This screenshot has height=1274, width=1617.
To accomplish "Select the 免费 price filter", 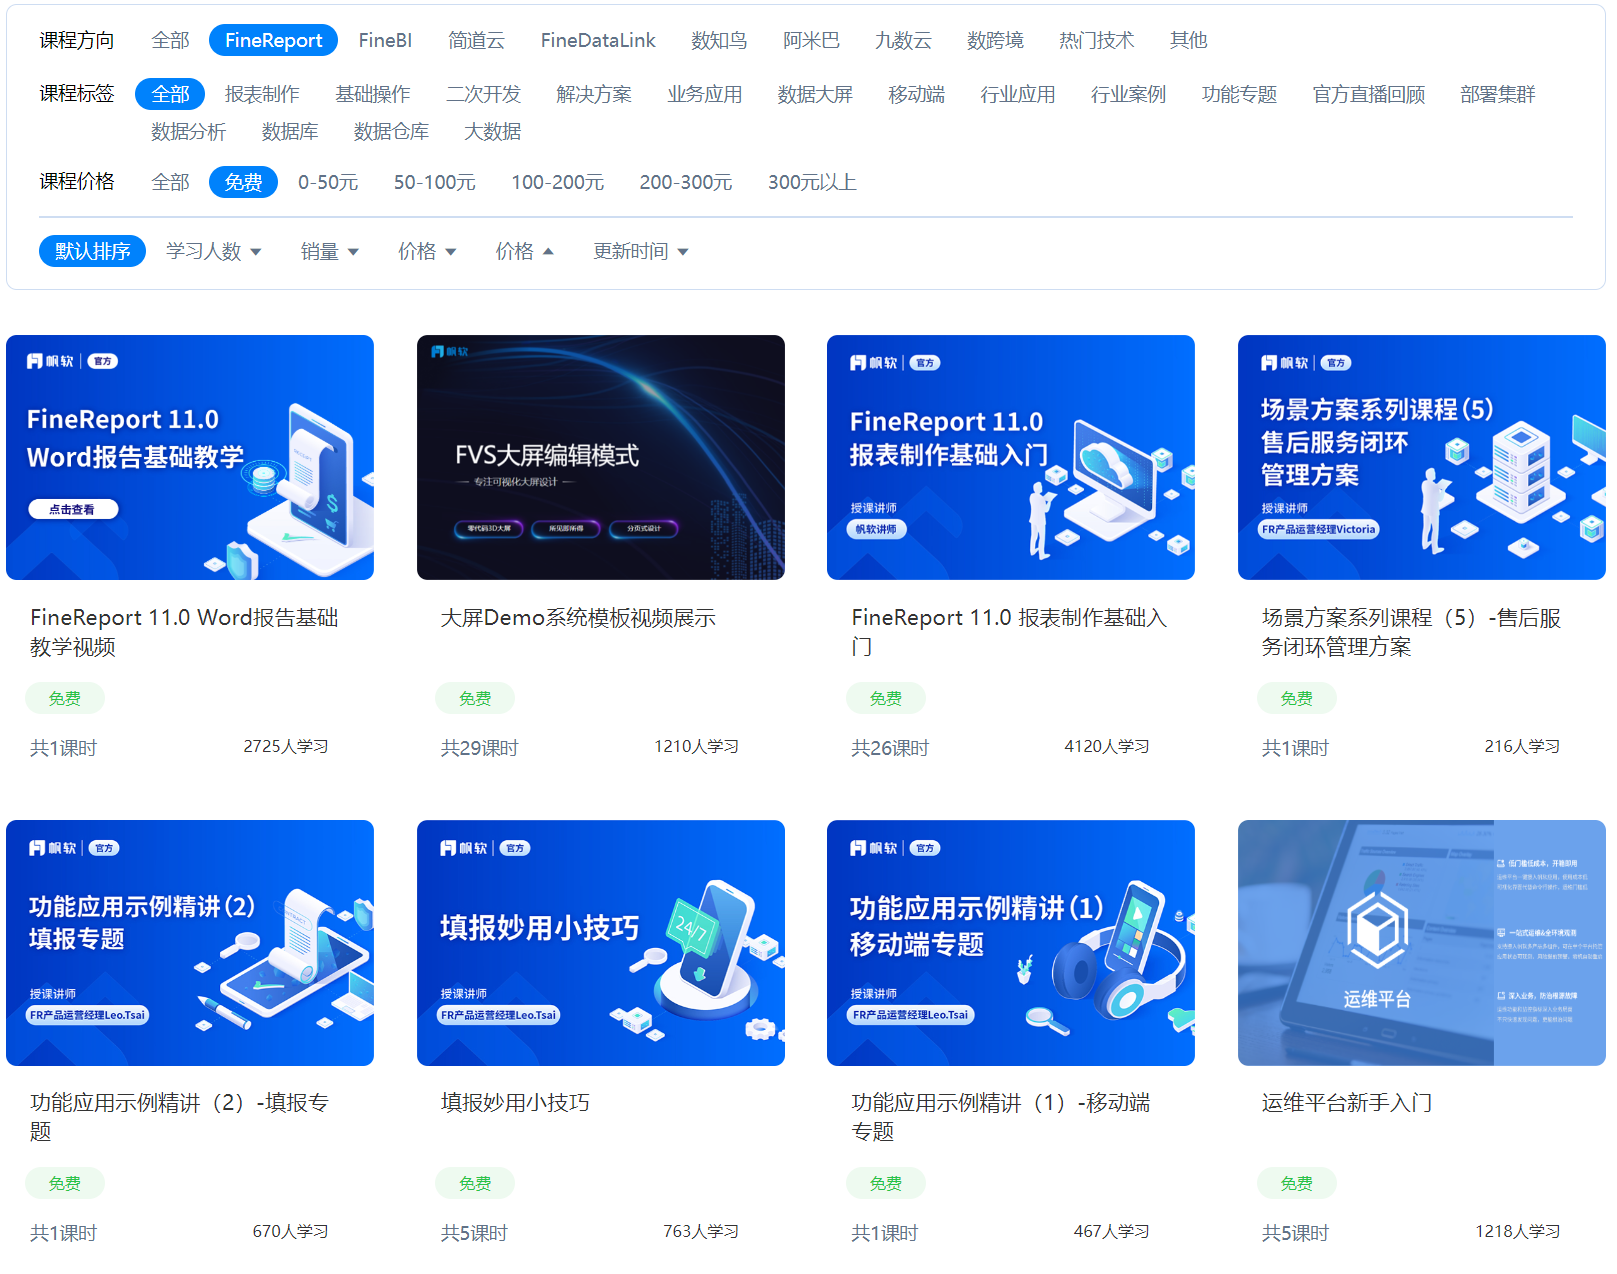I will coord(243,182).
